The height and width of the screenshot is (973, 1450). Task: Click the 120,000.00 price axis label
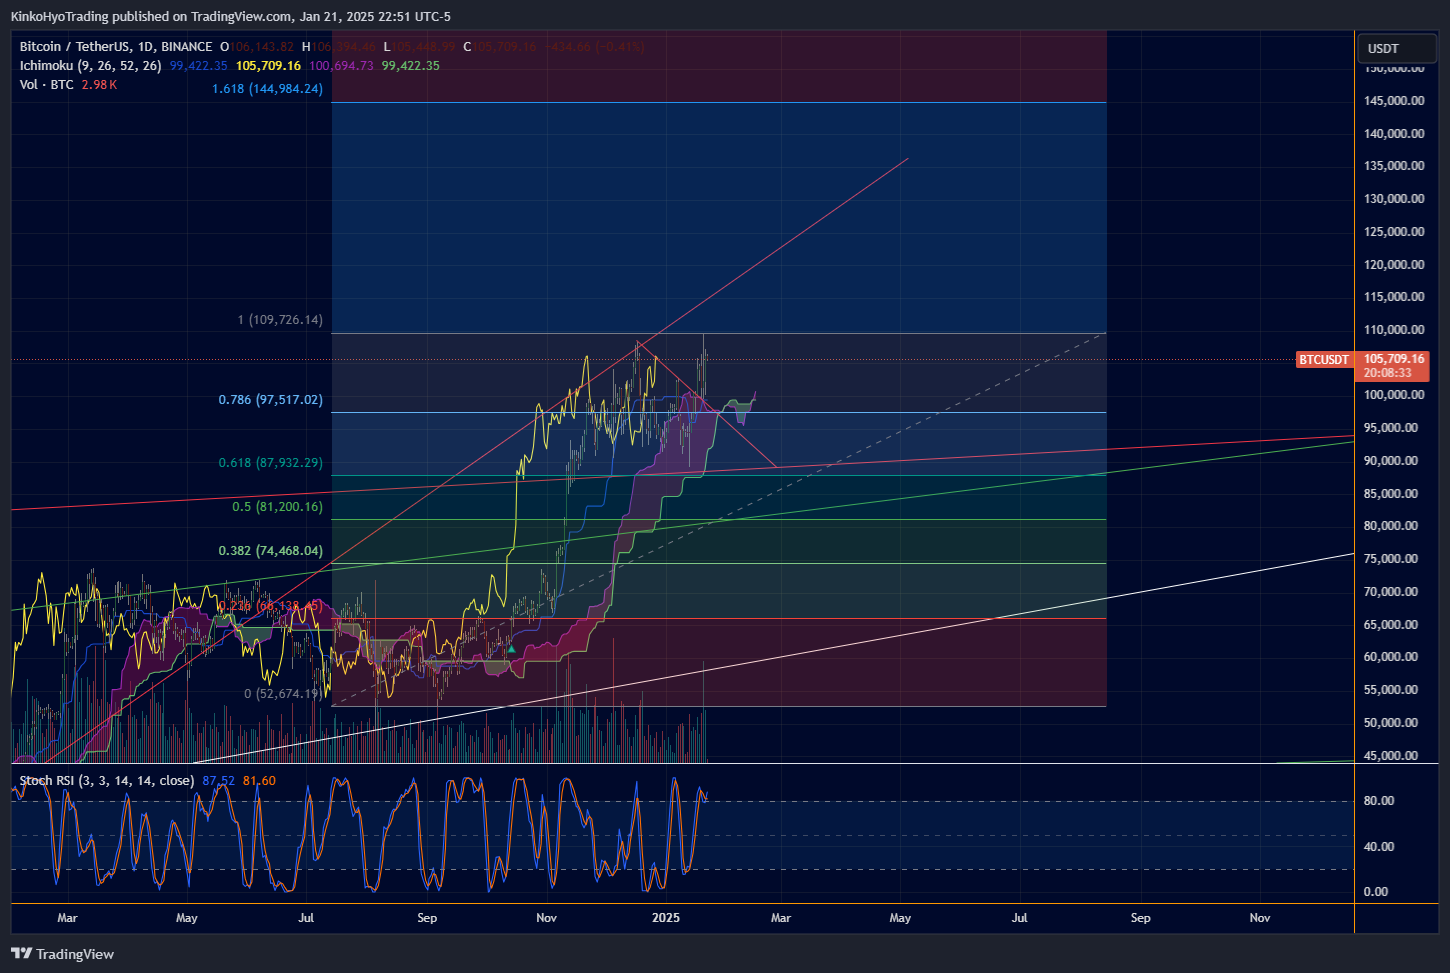tap(1394, 264)
